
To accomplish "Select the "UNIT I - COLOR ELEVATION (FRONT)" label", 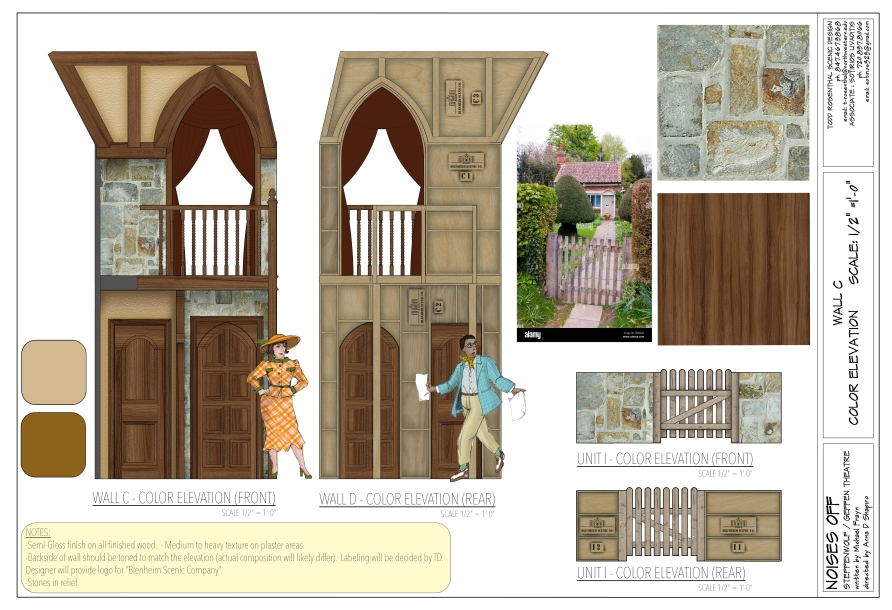I will (665, 458).
